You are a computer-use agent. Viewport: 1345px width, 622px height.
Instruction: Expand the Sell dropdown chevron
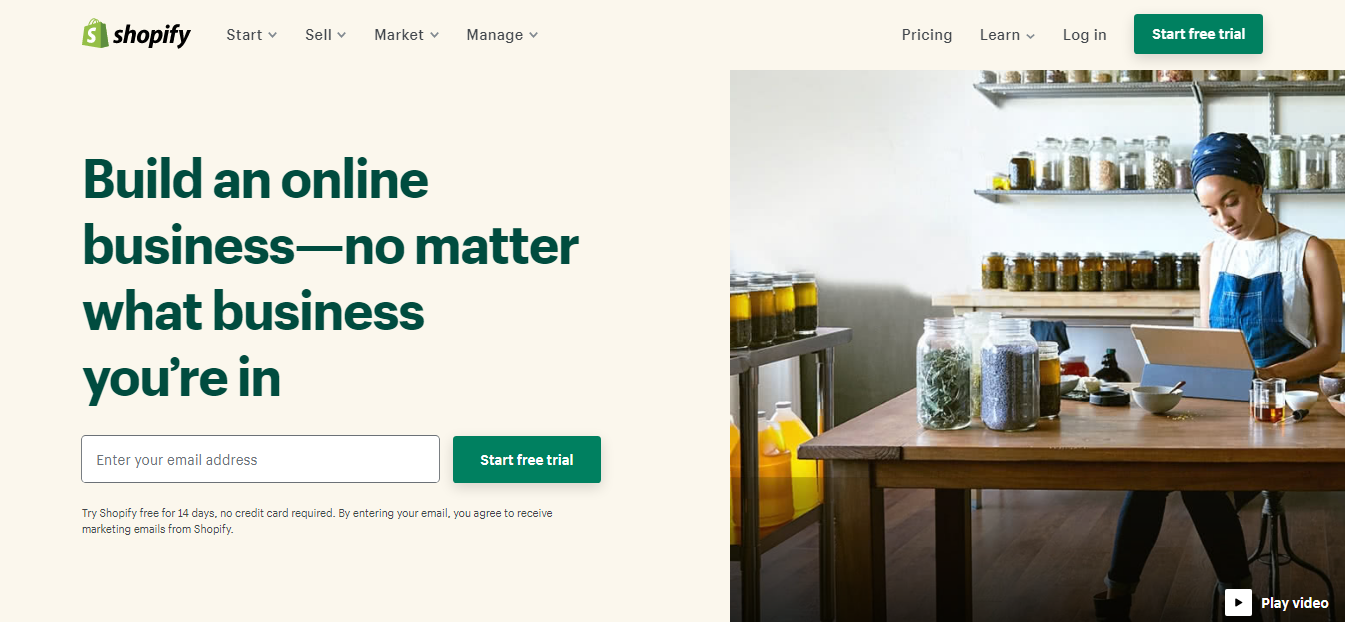point(341,35)
